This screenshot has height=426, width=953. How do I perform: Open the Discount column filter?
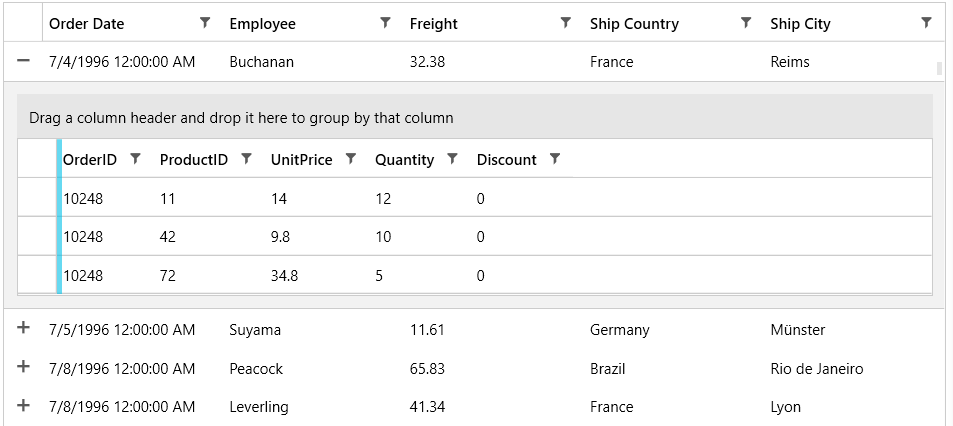pos(555,158)
